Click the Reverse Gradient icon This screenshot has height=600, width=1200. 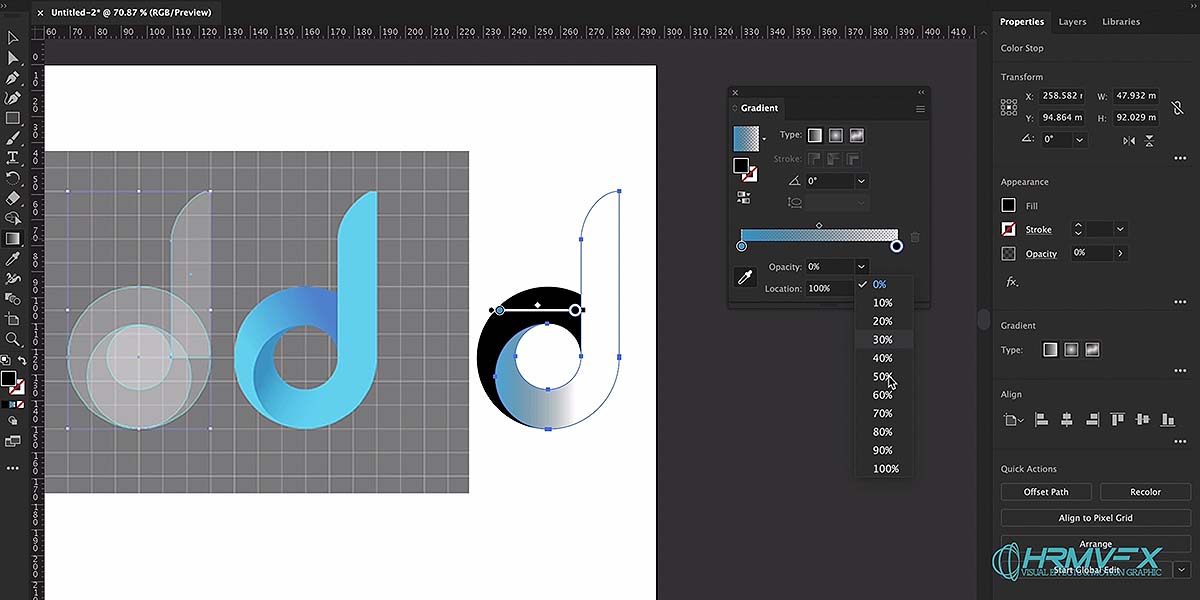(x=744, y=198)
